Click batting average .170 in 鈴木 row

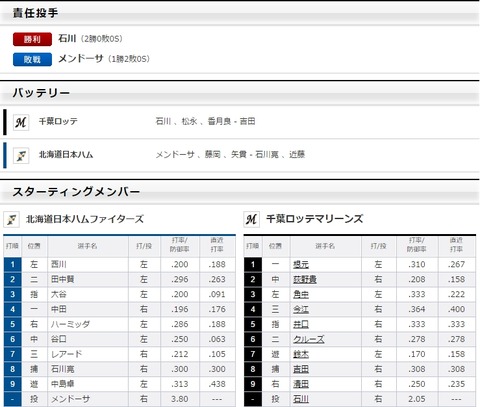(417, 354)
